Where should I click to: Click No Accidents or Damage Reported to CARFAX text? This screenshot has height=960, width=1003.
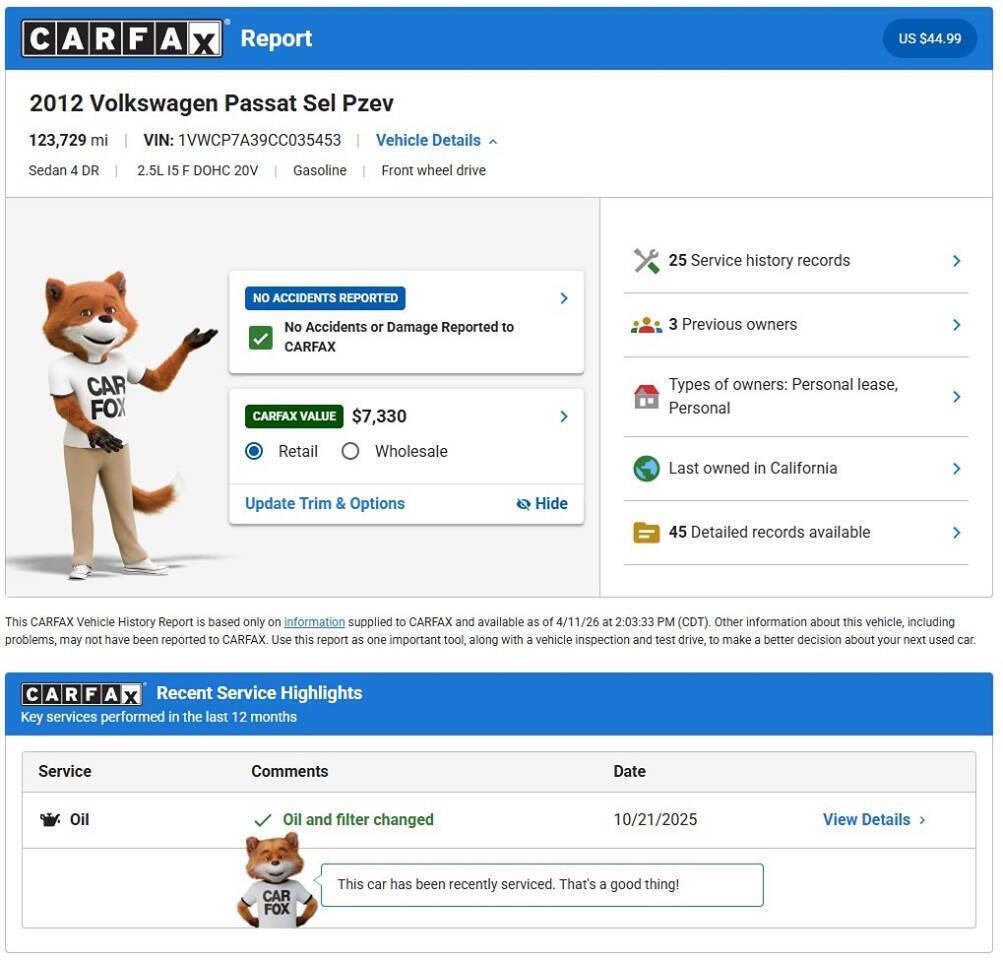(399, 337)
